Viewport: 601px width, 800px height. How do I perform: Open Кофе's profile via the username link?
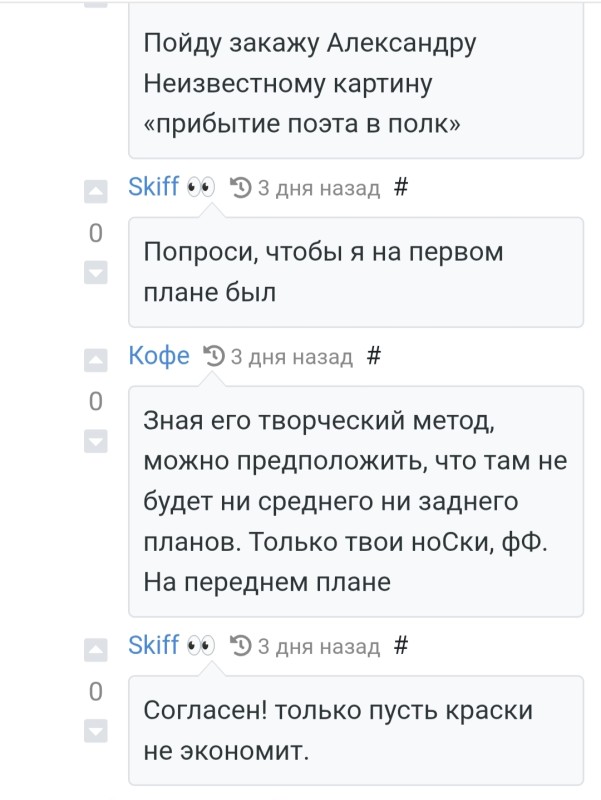(x=158, y=355)
